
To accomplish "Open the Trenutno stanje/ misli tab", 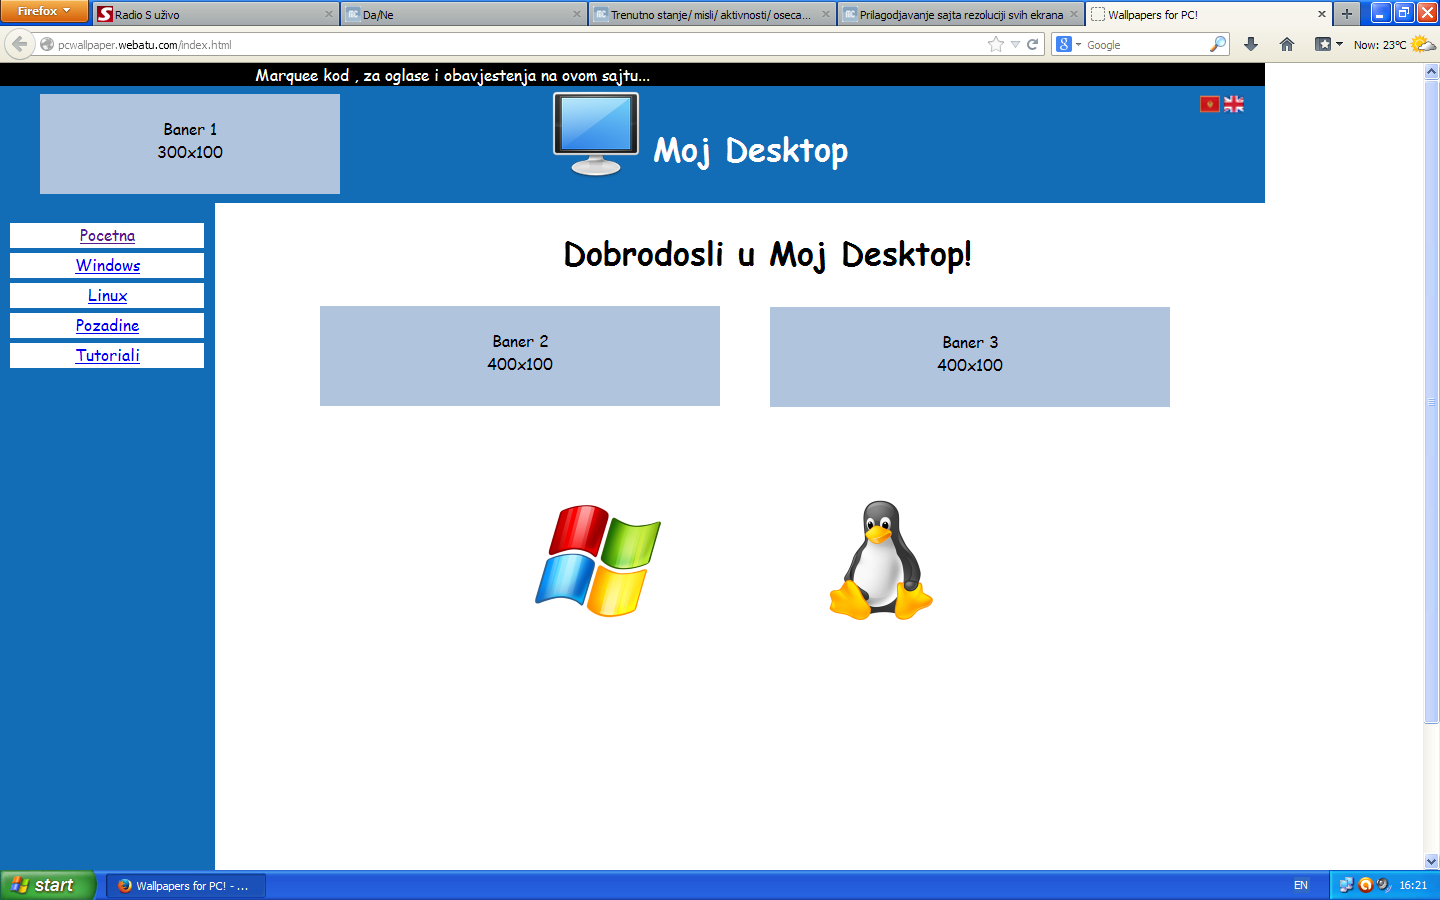I will pyautogui.click(x=712, y=14).
